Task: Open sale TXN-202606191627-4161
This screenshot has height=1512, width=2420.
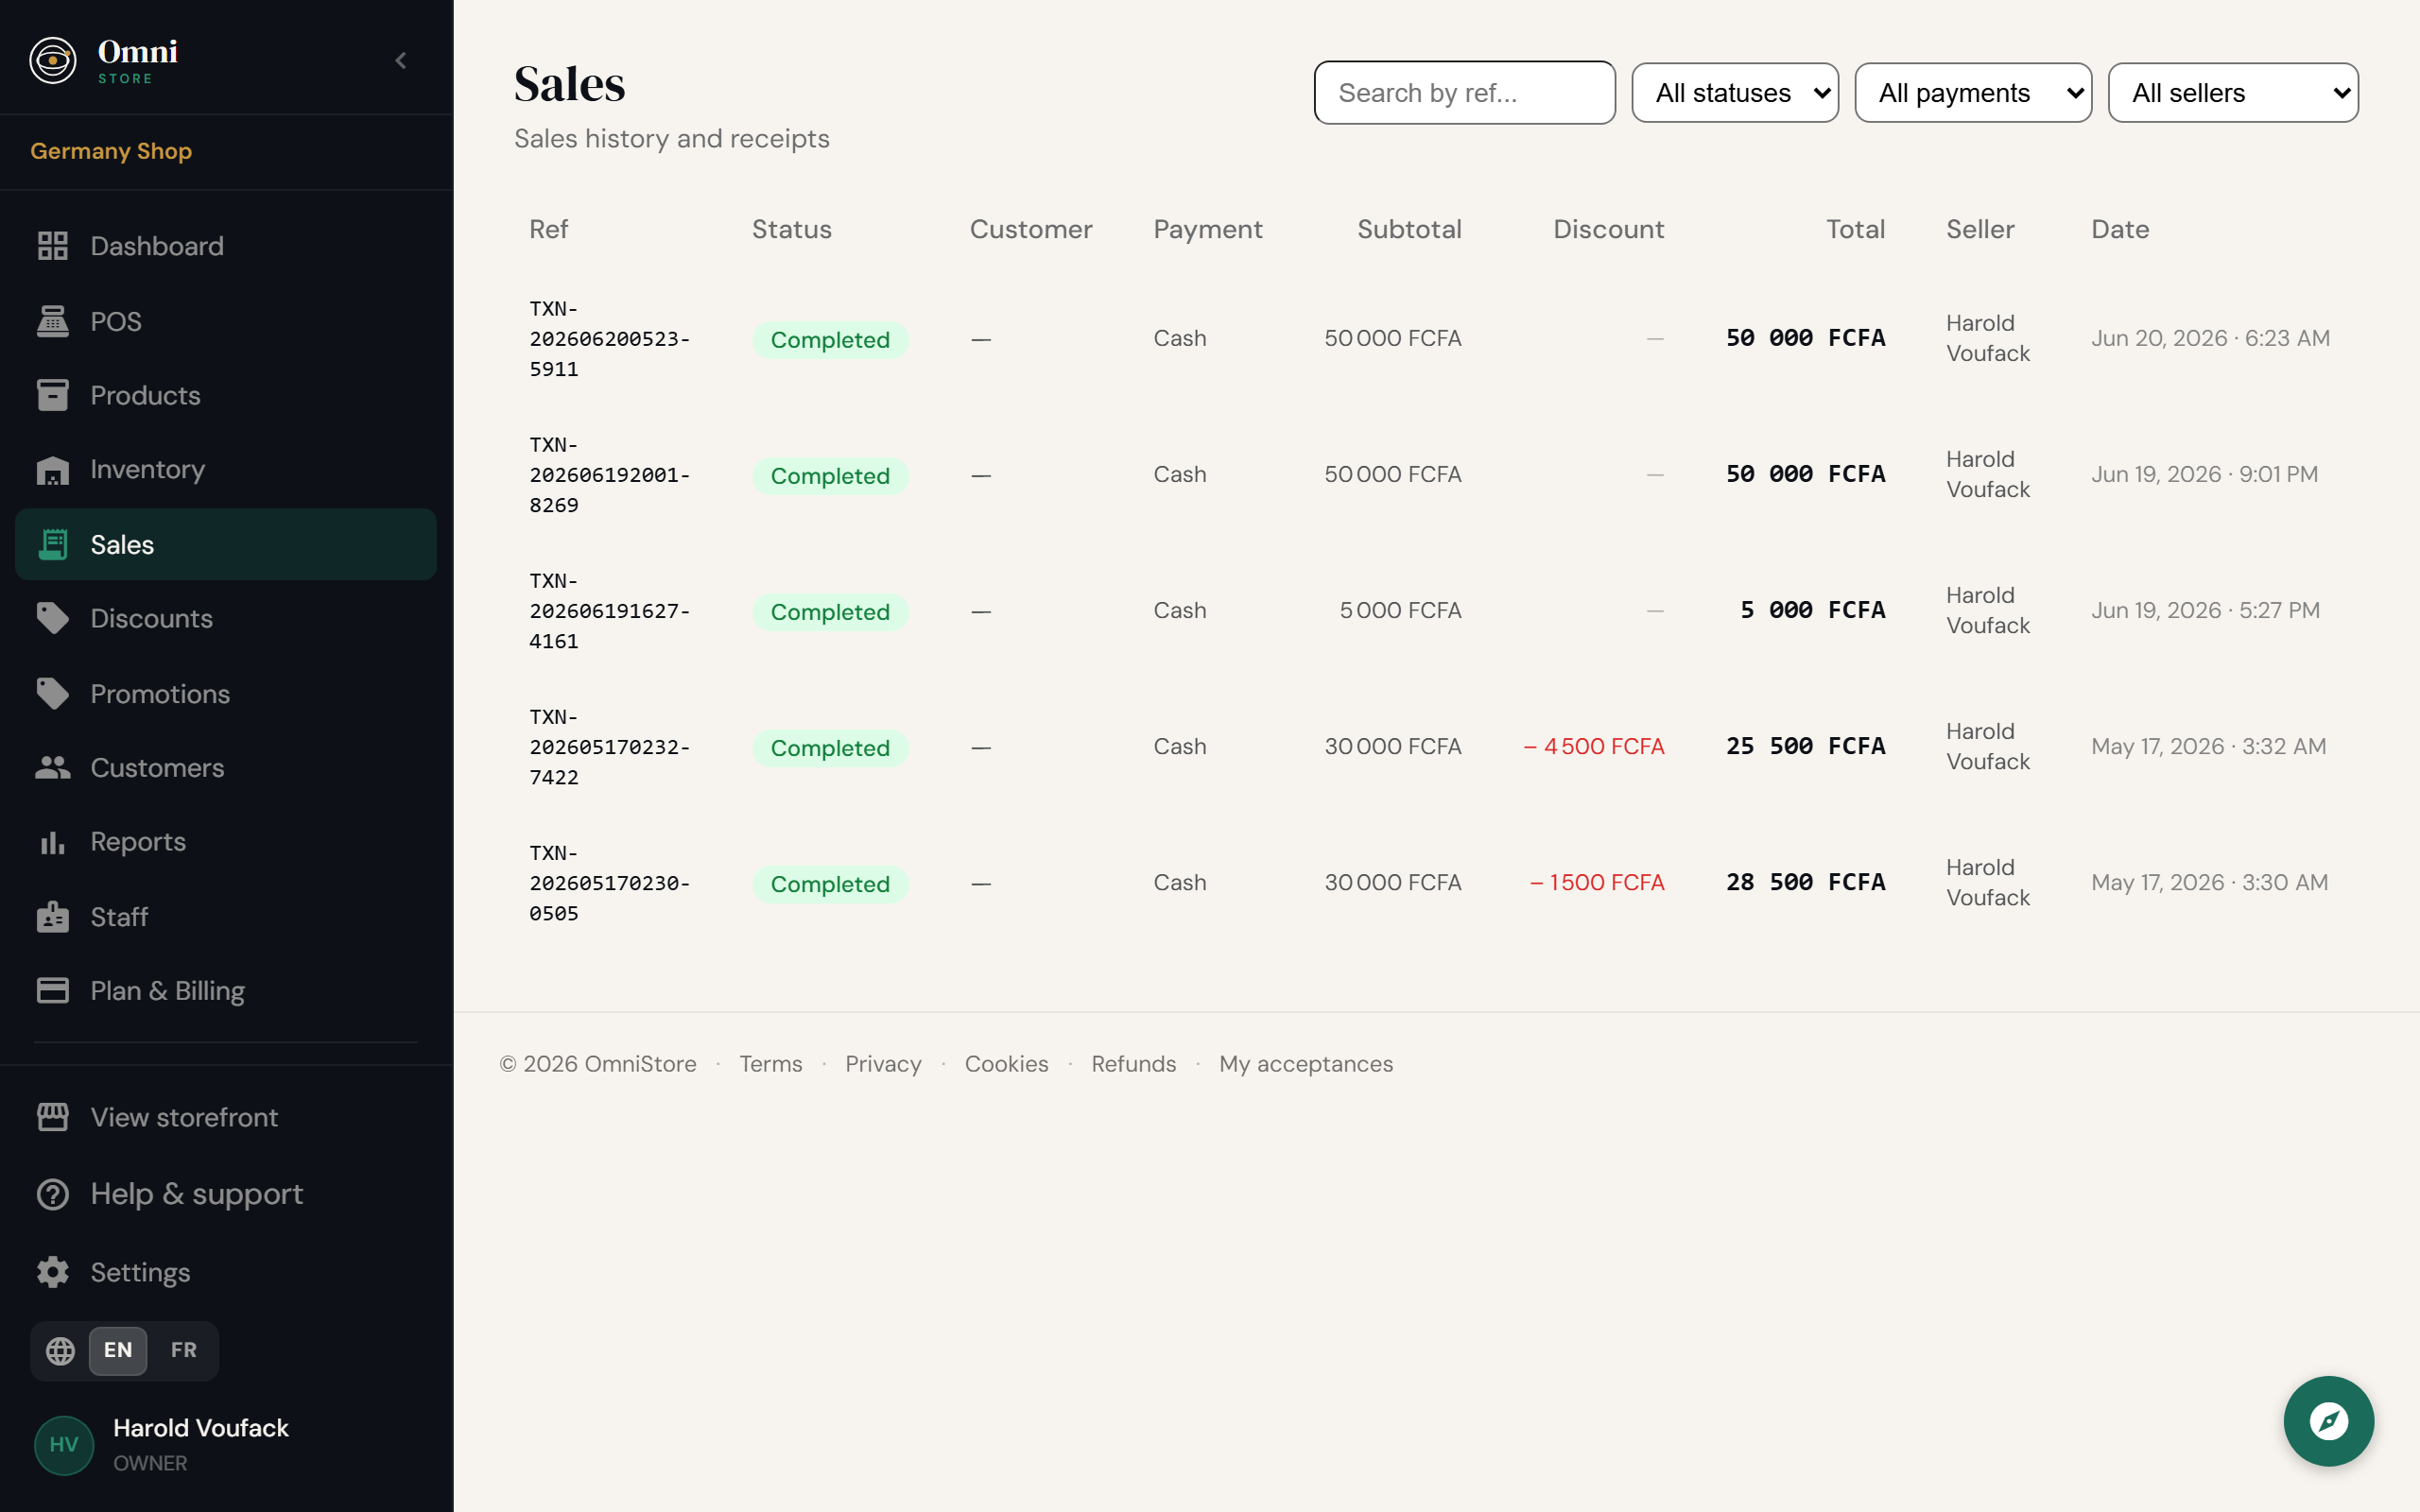Action: coord(609,611)
